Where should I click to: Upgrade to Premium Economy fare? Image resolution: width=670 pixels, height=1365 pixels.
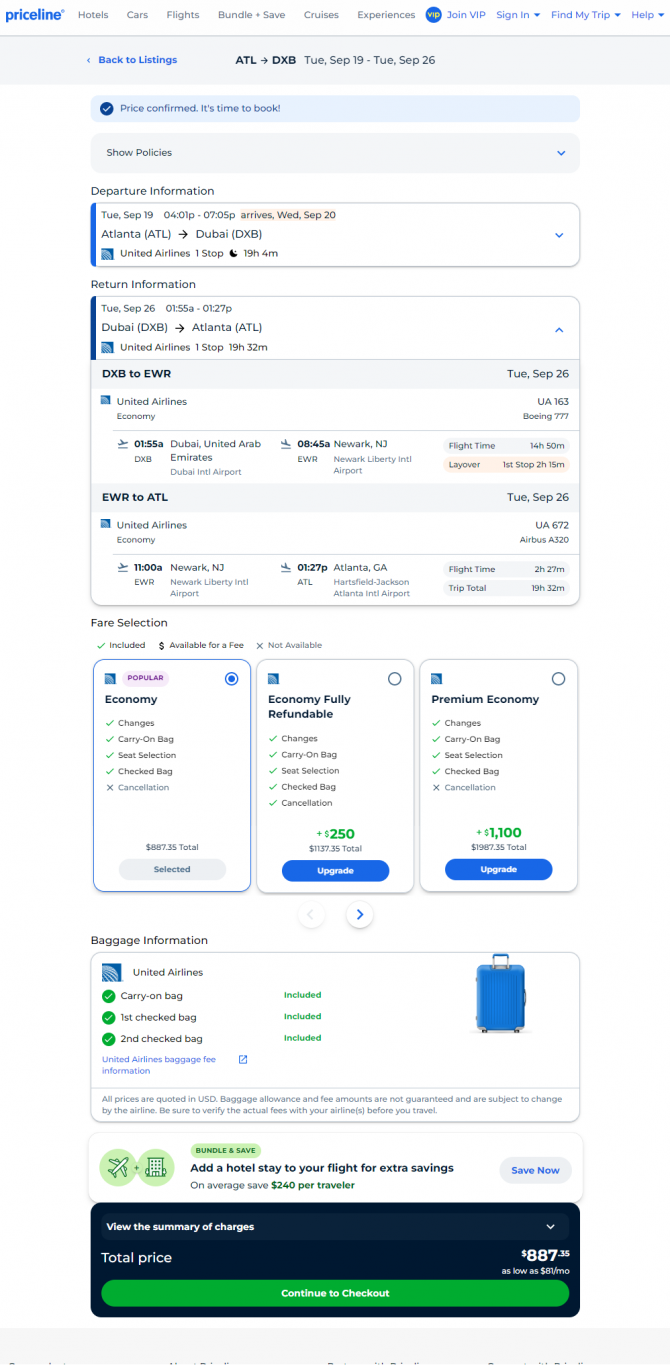click(x=498, y=870)
